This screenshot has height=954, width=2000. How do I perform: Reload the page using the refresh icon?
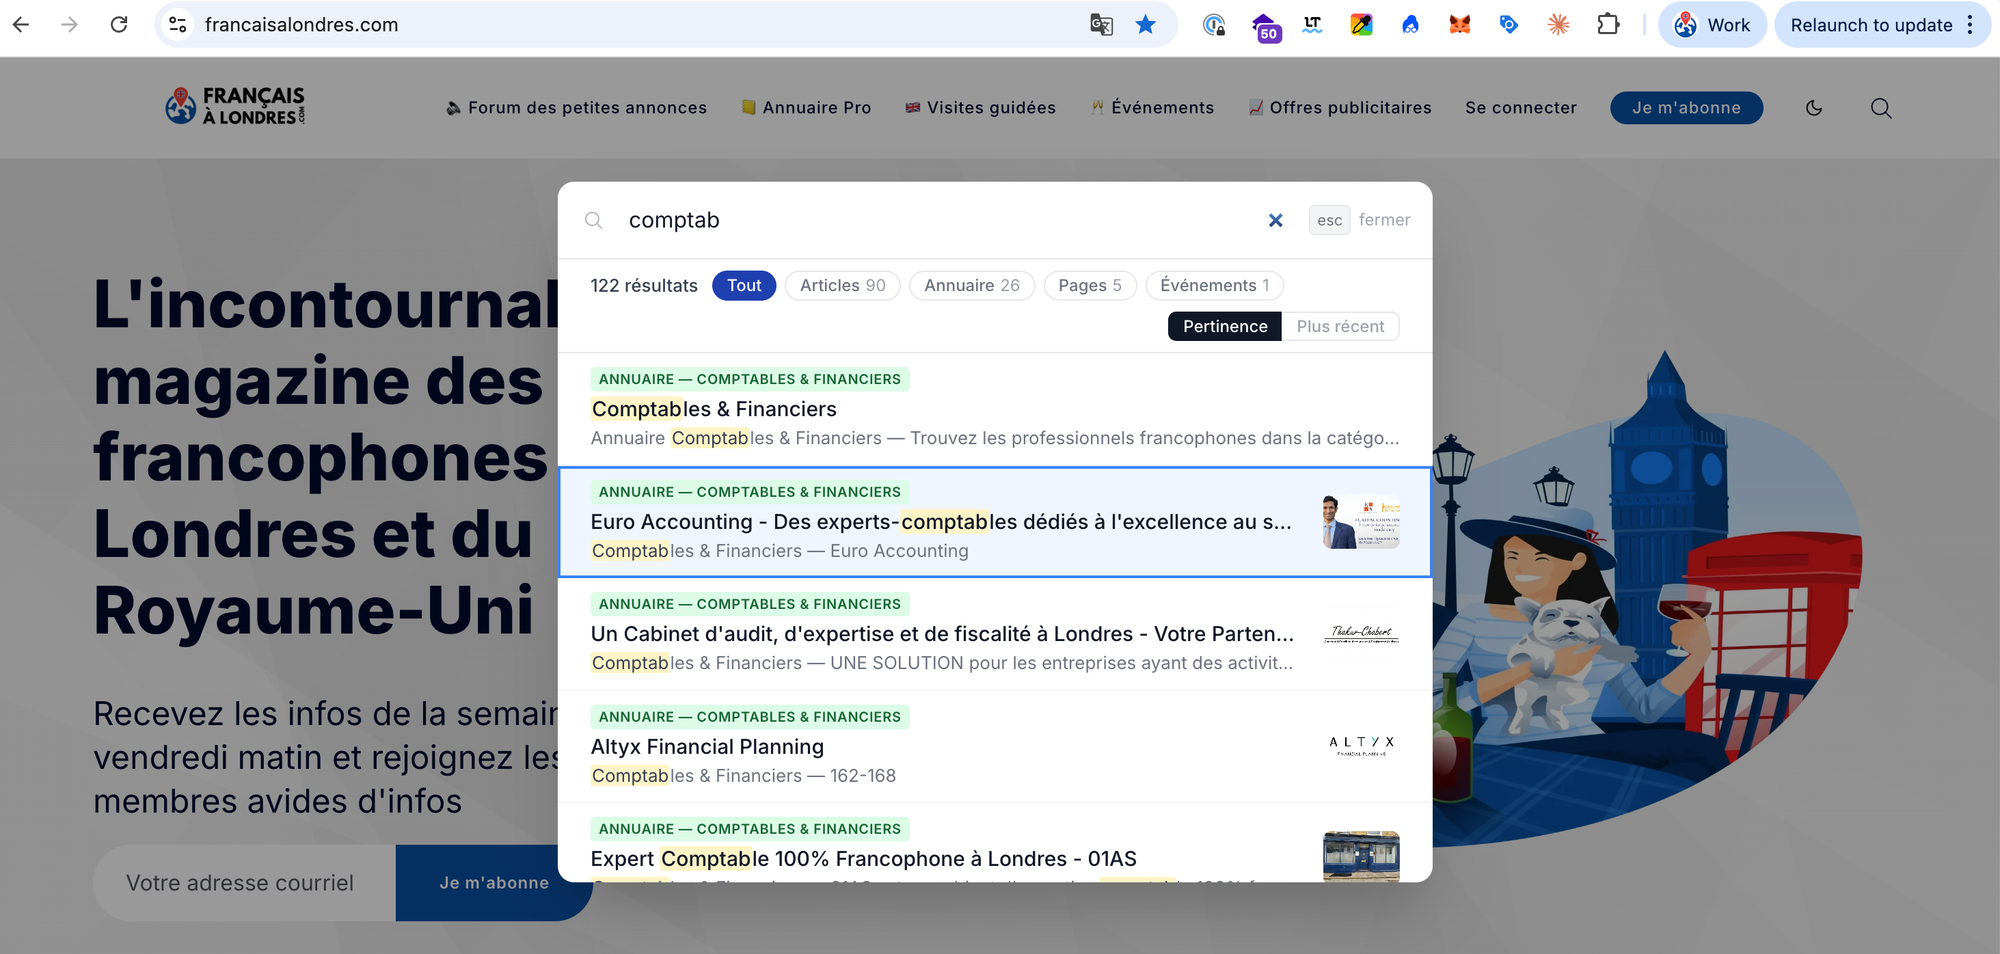coord(119,25)
